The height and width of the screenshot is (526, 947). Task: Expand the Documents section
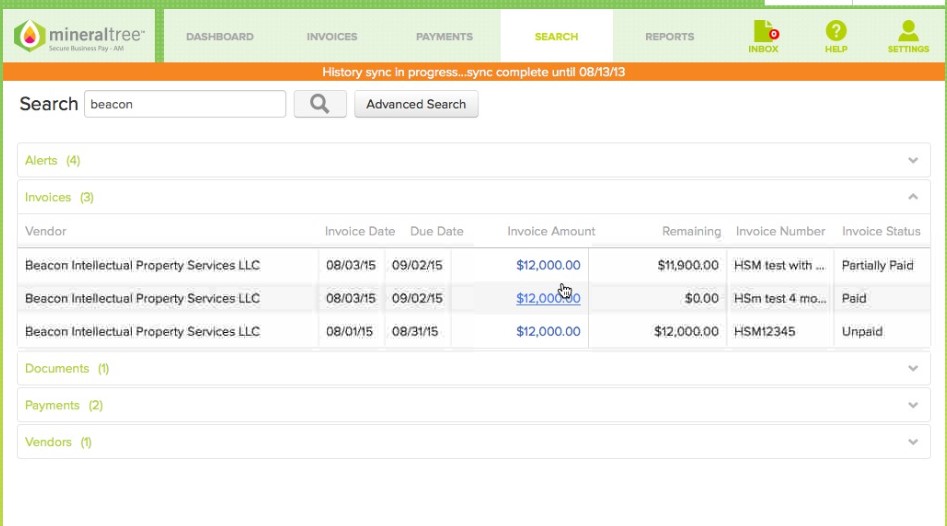912,368
